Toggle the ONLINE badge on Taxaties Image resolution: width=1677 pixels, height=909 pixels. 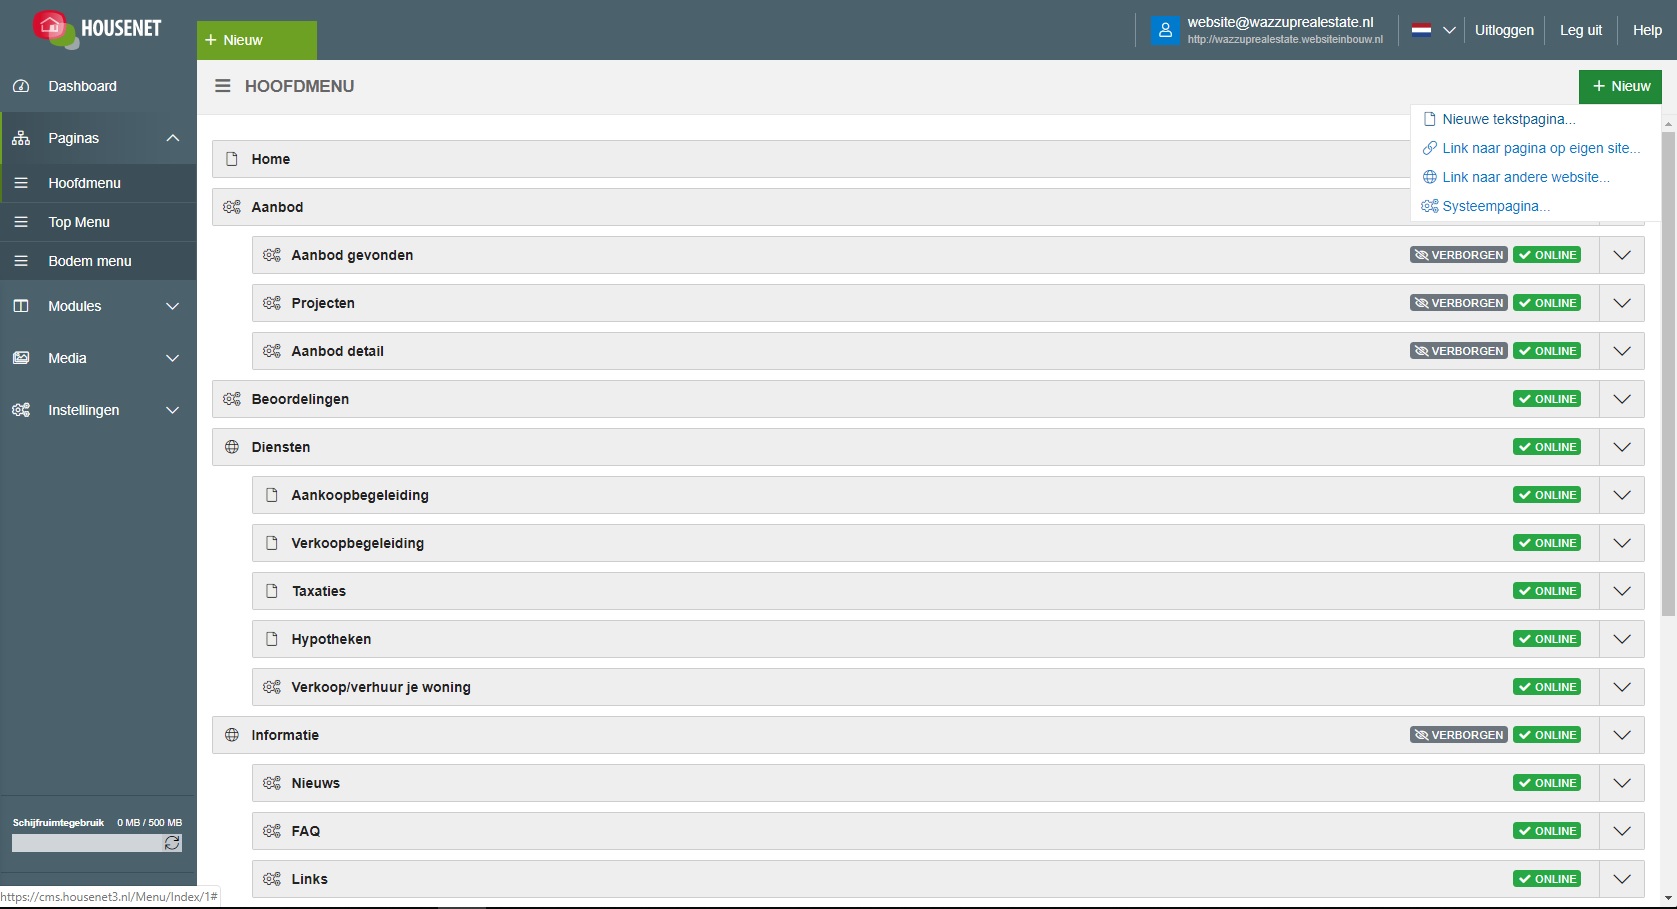(x=1547, y=591)
